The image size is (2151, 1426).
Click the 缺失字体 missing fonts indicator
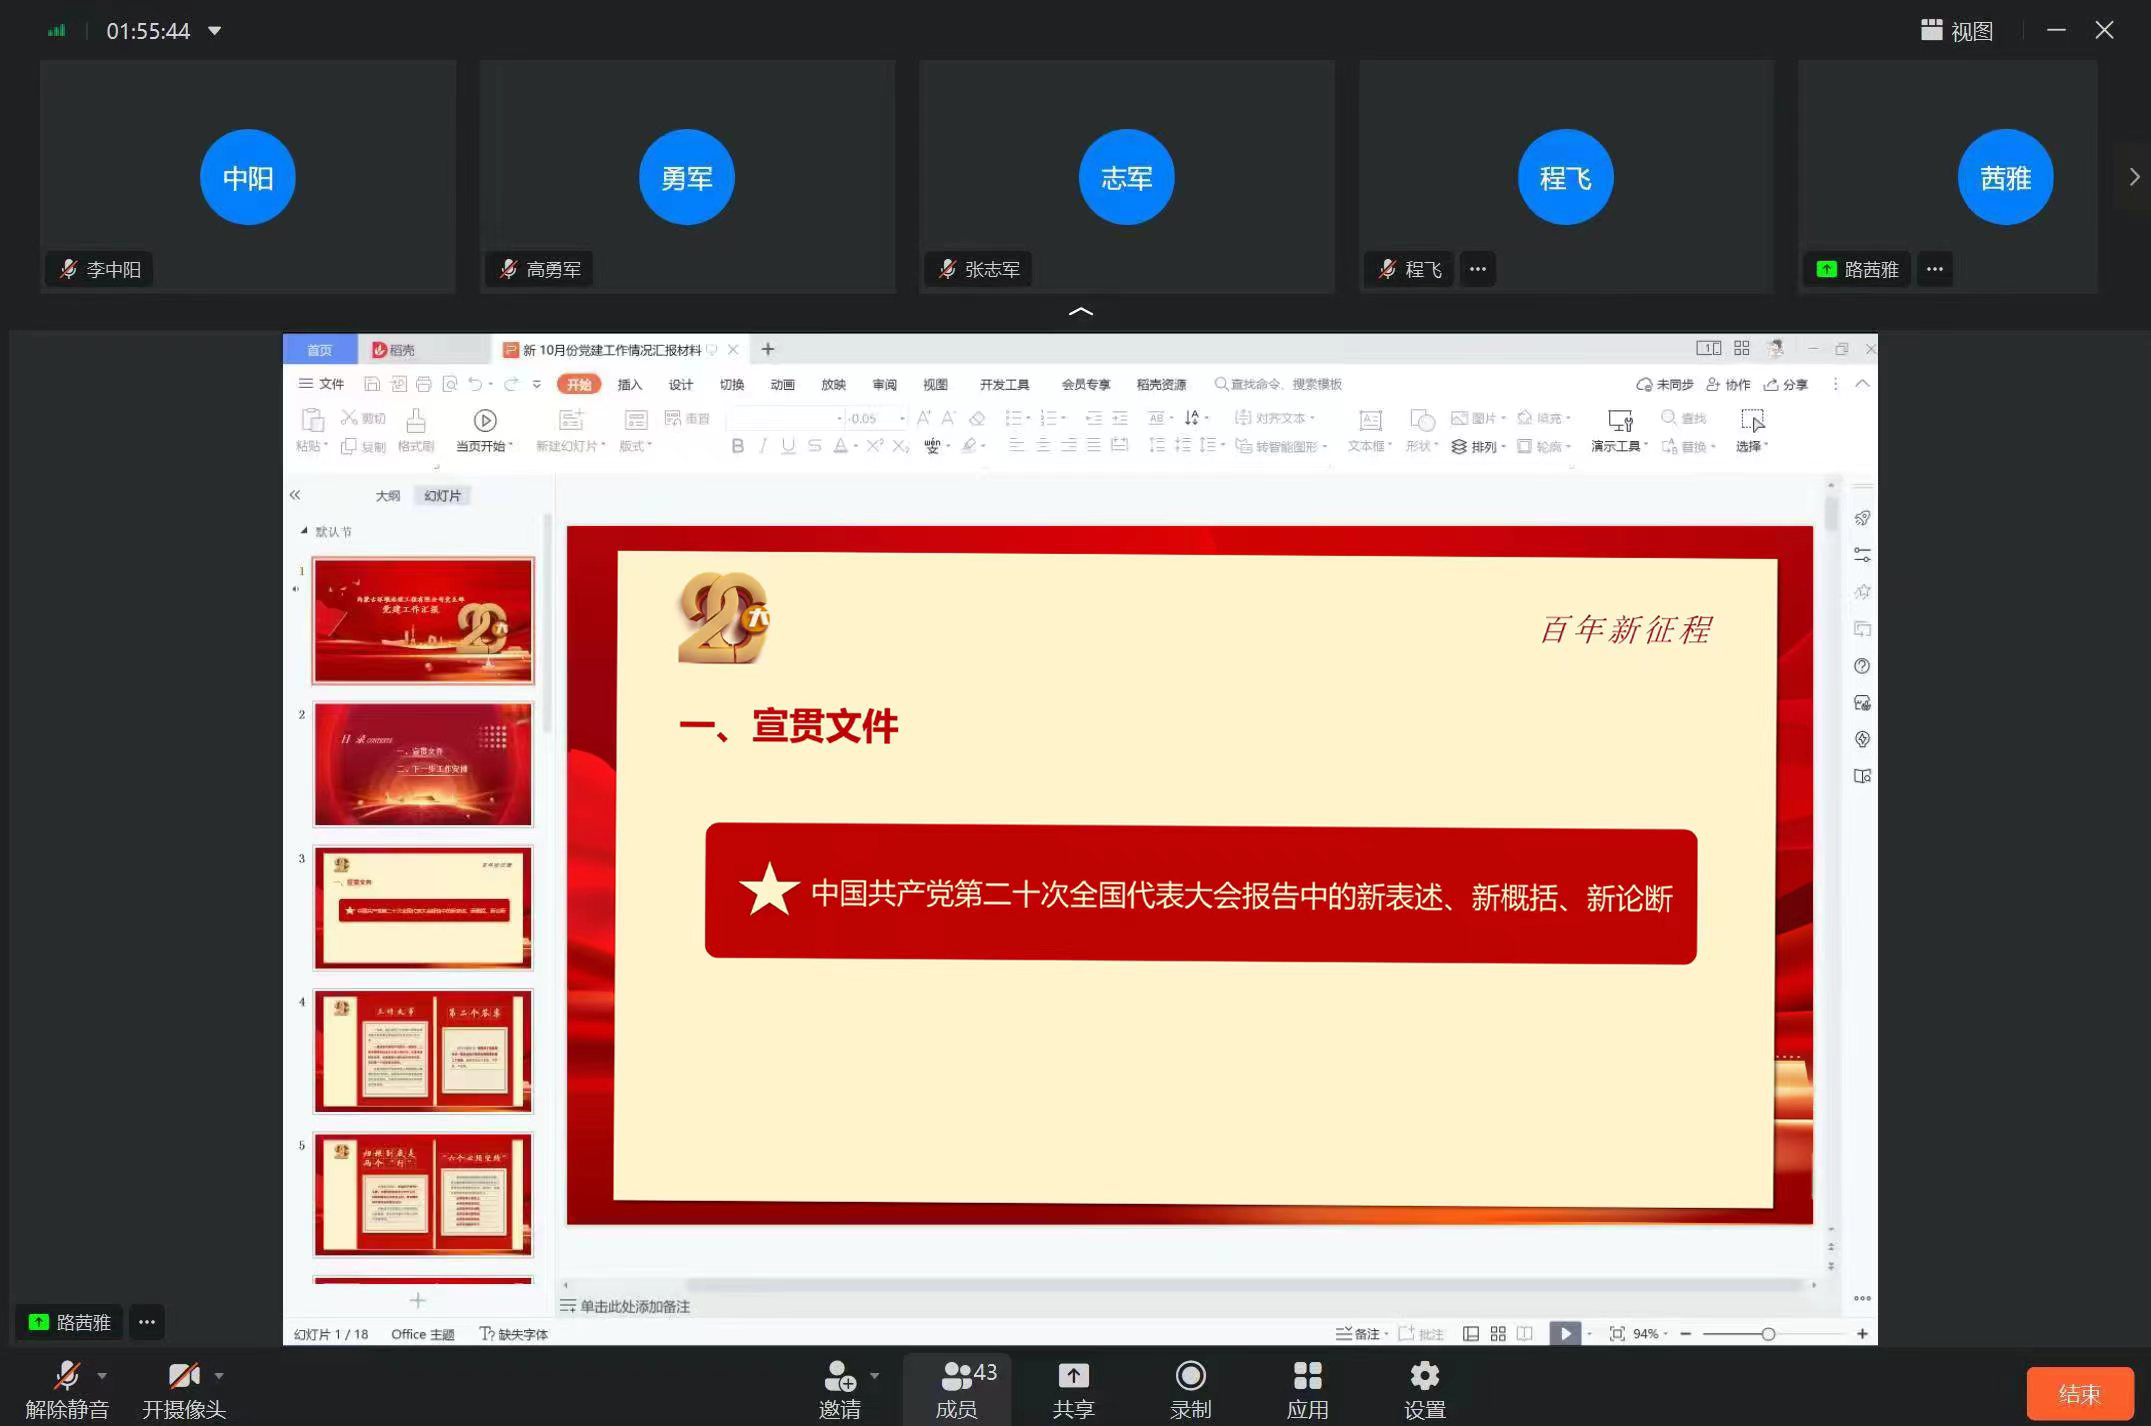[513, 1334]
